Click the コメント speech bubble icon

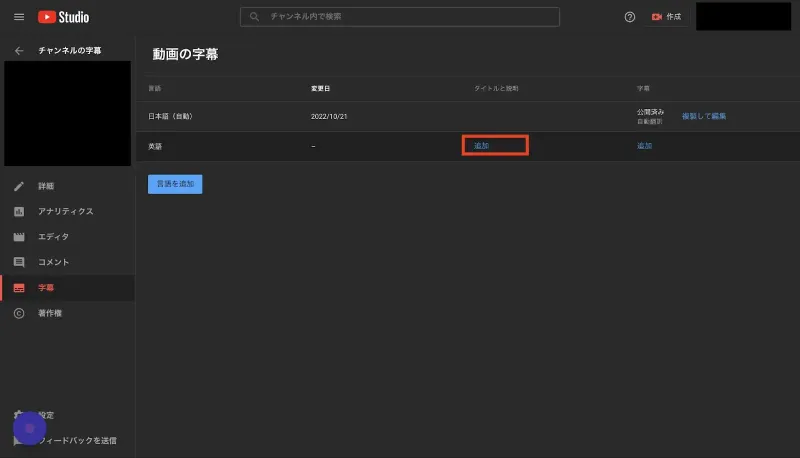[19, 262]
